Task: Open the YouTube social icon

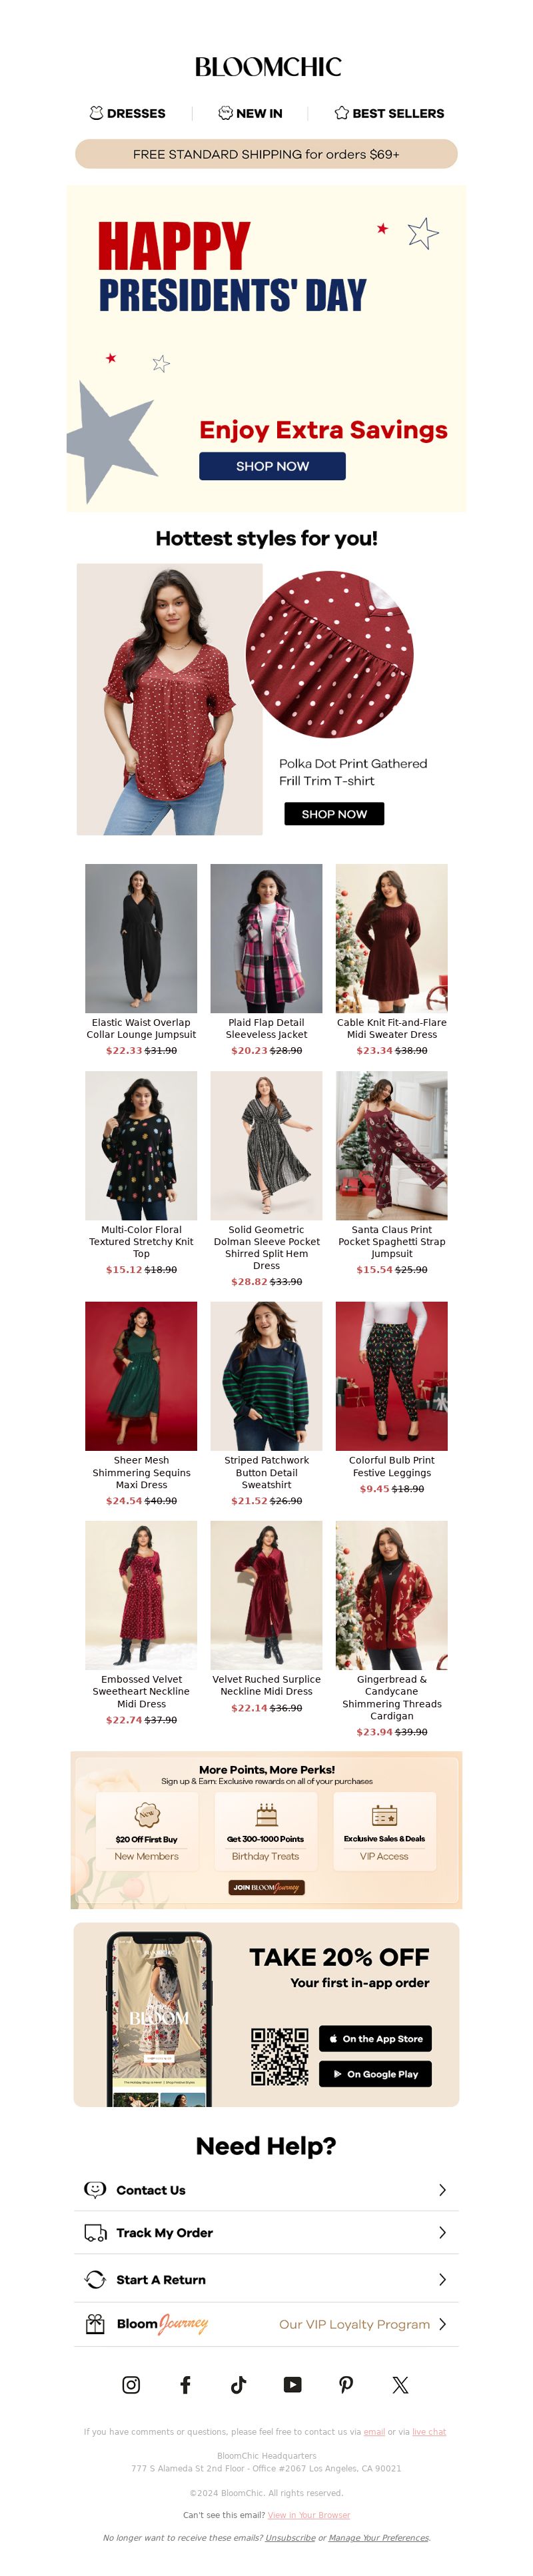Action: tap(292, 2384)
